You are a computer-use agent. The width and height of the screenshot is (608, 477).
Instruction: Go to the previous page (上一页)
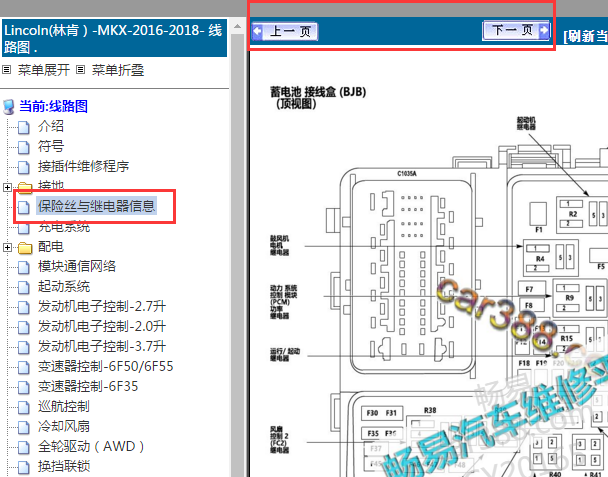285,31
